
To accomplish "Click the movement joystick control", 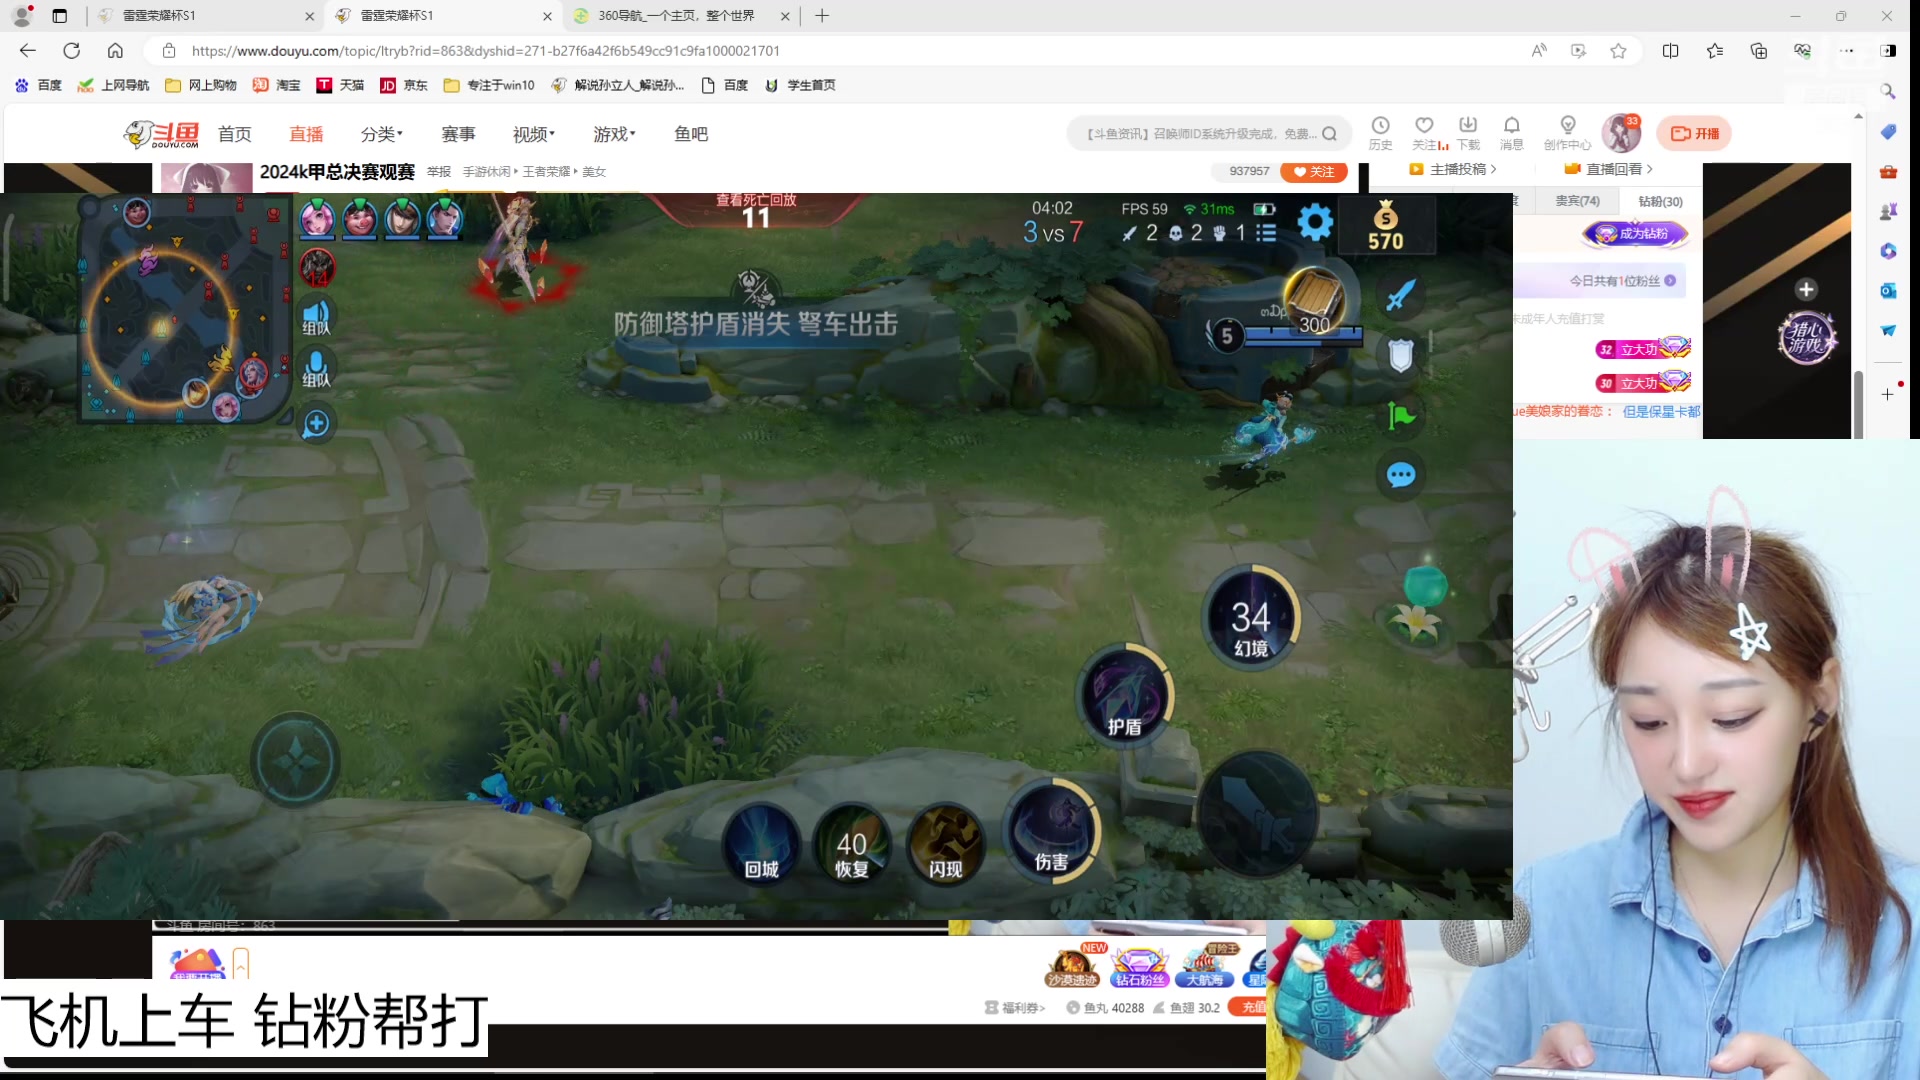I will tap(295, 761).
